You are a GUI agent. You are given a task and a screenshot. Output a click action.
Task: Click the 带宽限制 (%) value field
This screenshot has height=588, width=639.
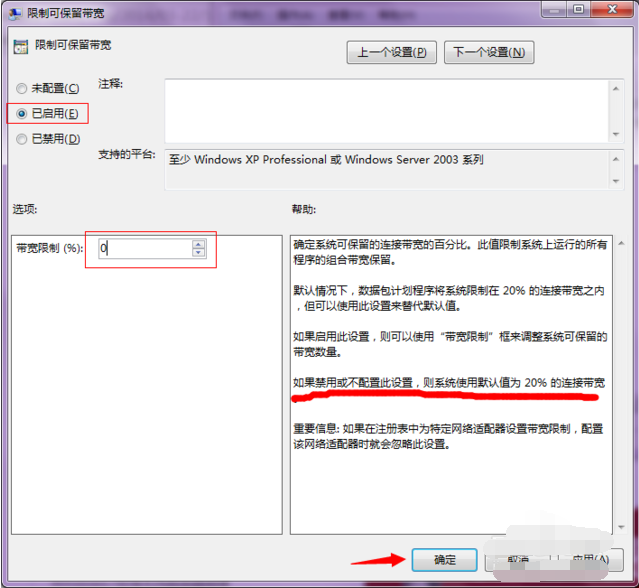(x=145, y=248)
